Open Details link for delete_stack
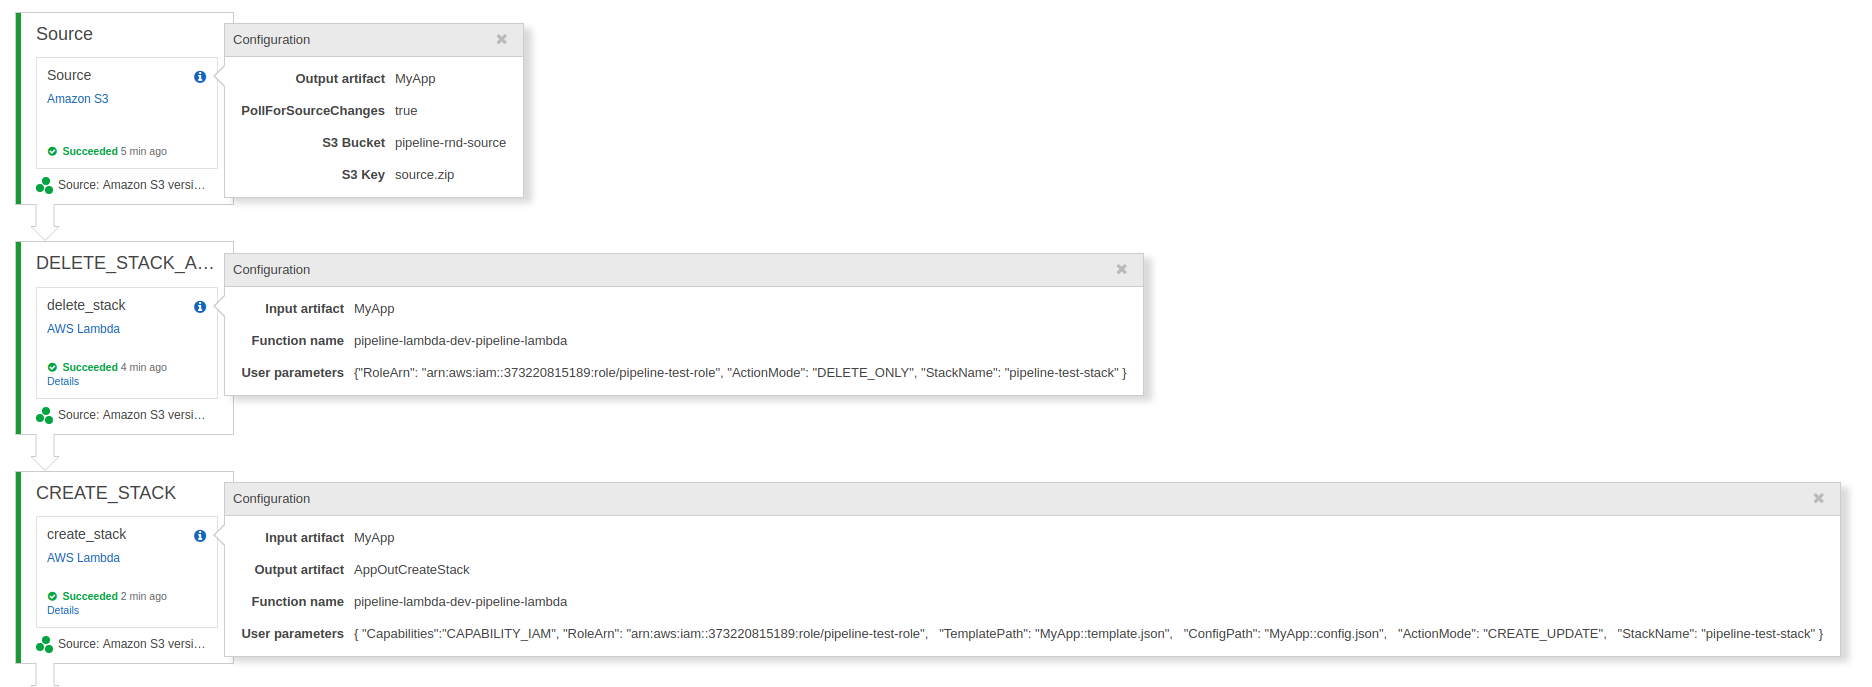 pos(63,382)
